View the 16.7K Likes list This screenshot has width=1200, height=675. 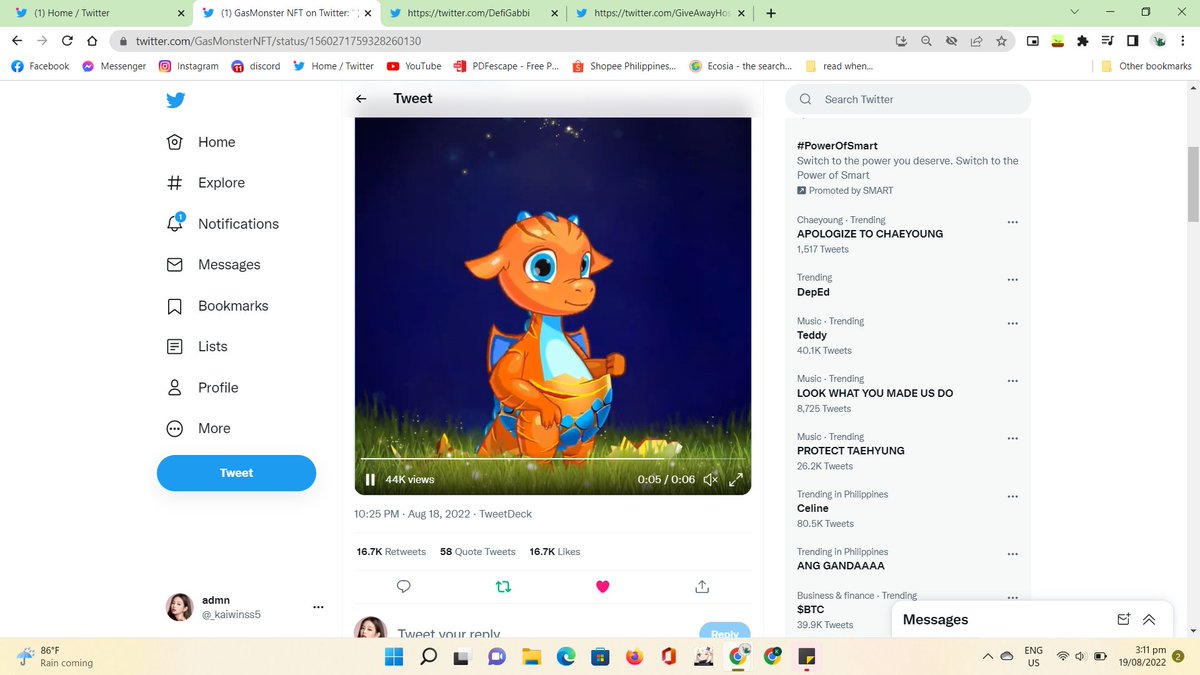coord(555,552)
